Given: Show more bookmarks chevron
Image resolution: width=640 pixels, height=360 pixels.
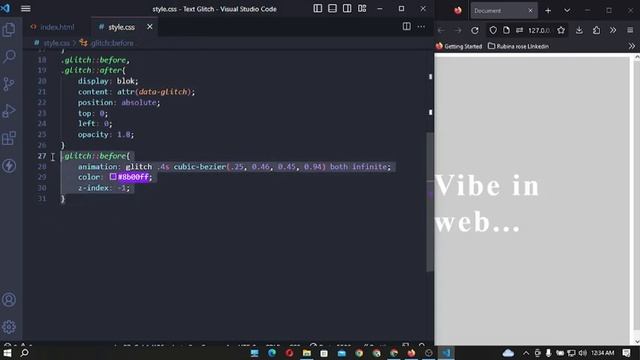Looking at the screenshot, I should tap(632, 46).
